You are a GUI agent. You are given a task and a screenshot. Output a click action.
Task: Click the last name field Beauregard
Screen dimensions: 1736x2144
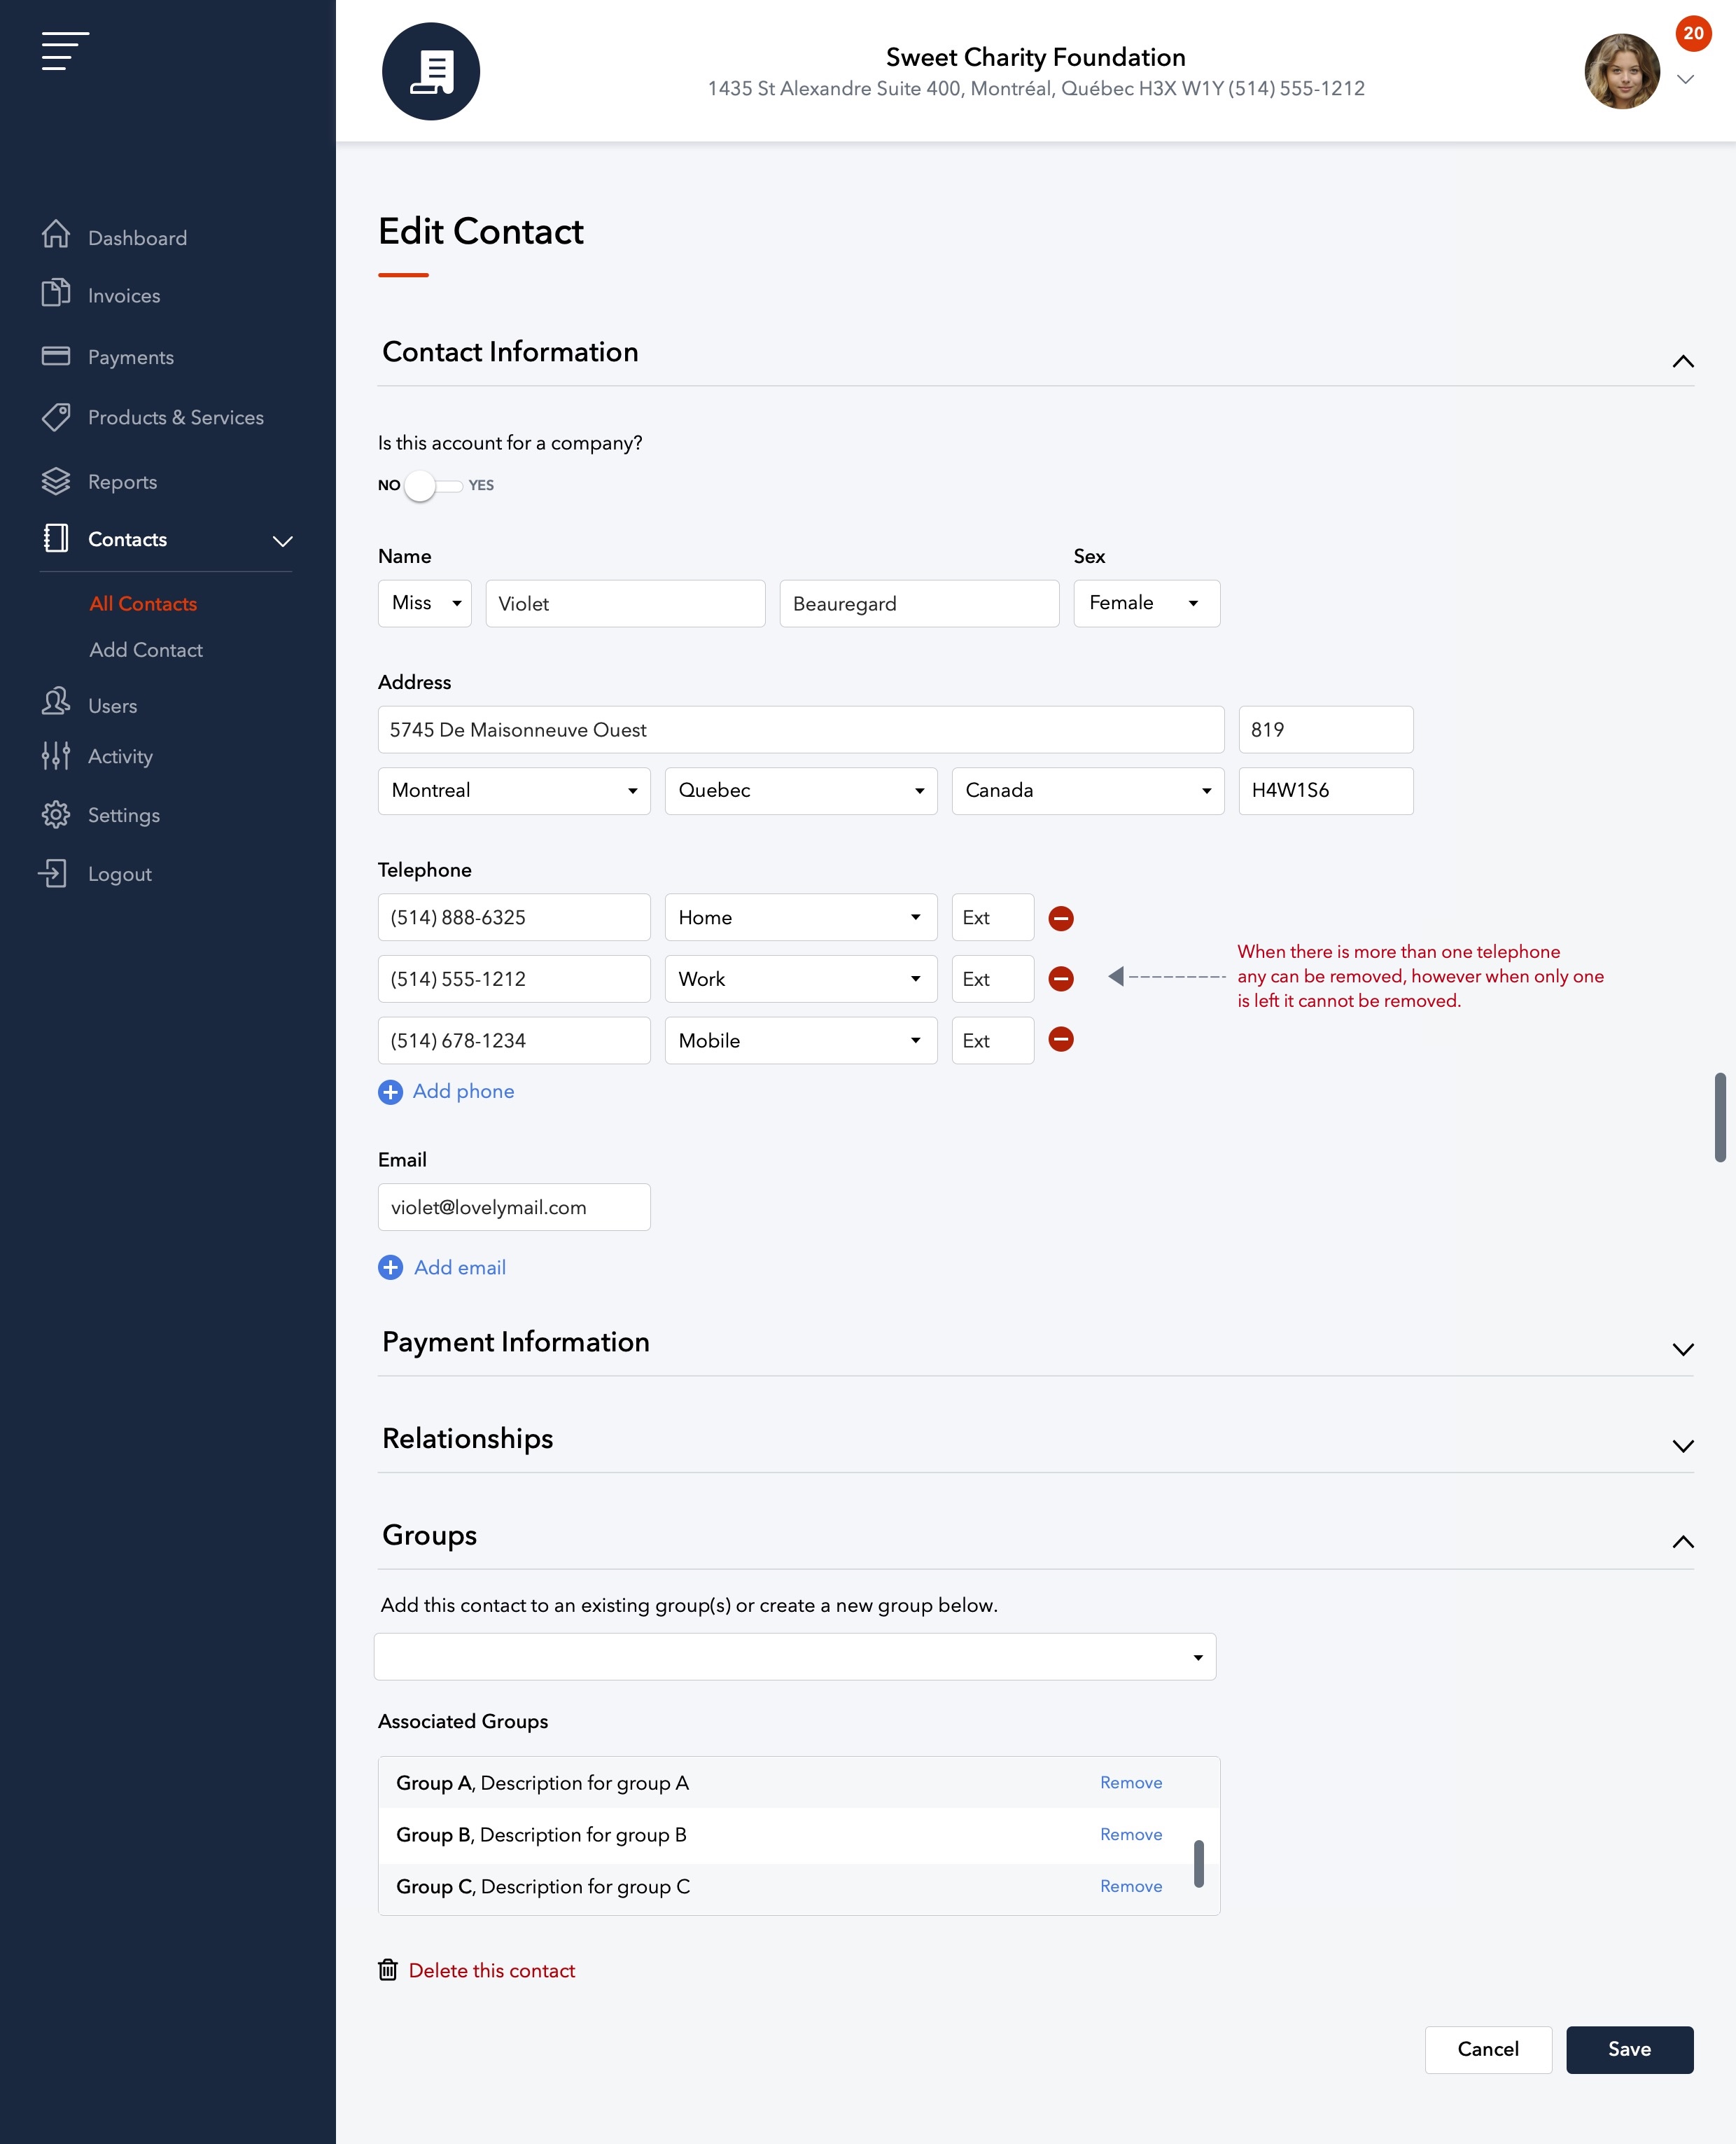pos(920,603)
